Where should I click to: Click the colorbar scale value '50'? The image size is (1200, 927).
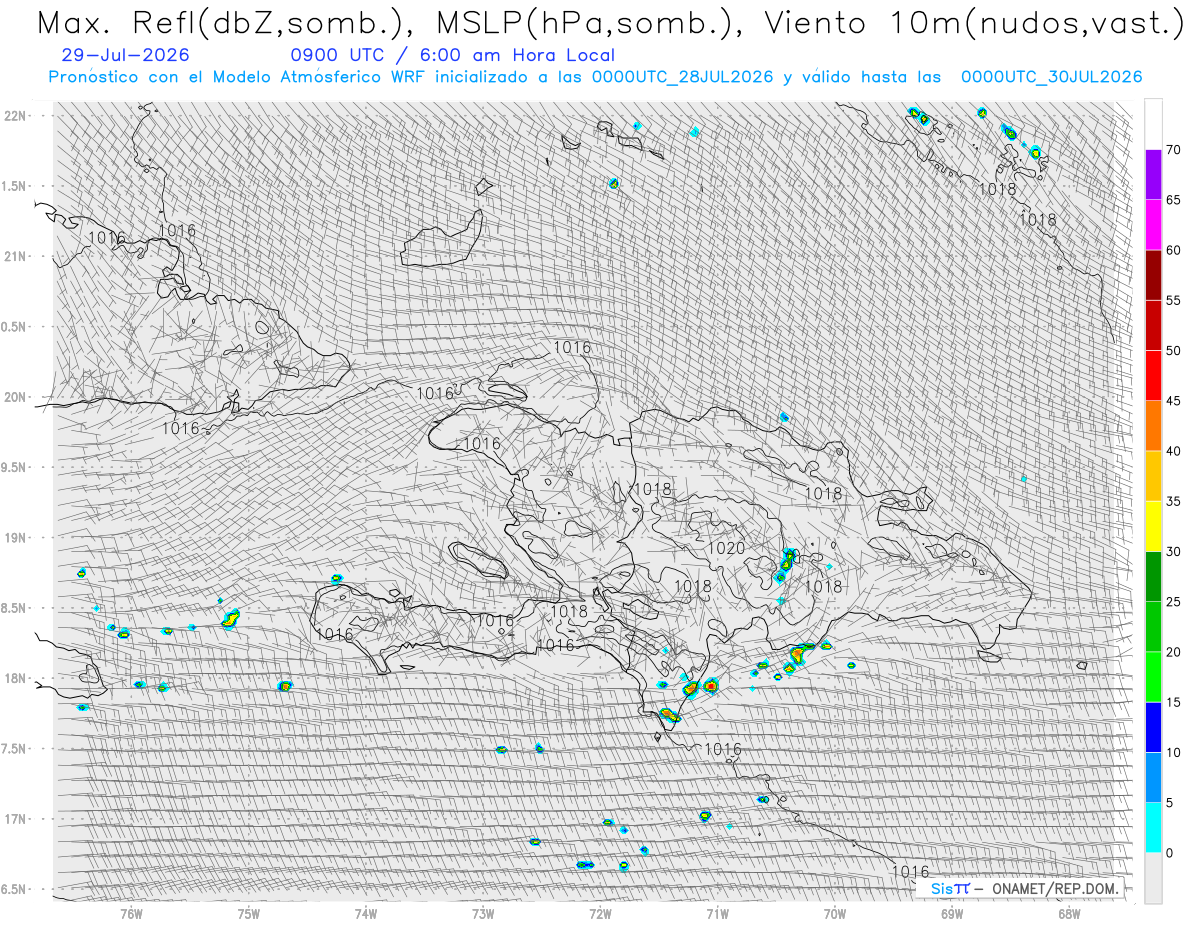(x=1173, y=351)
